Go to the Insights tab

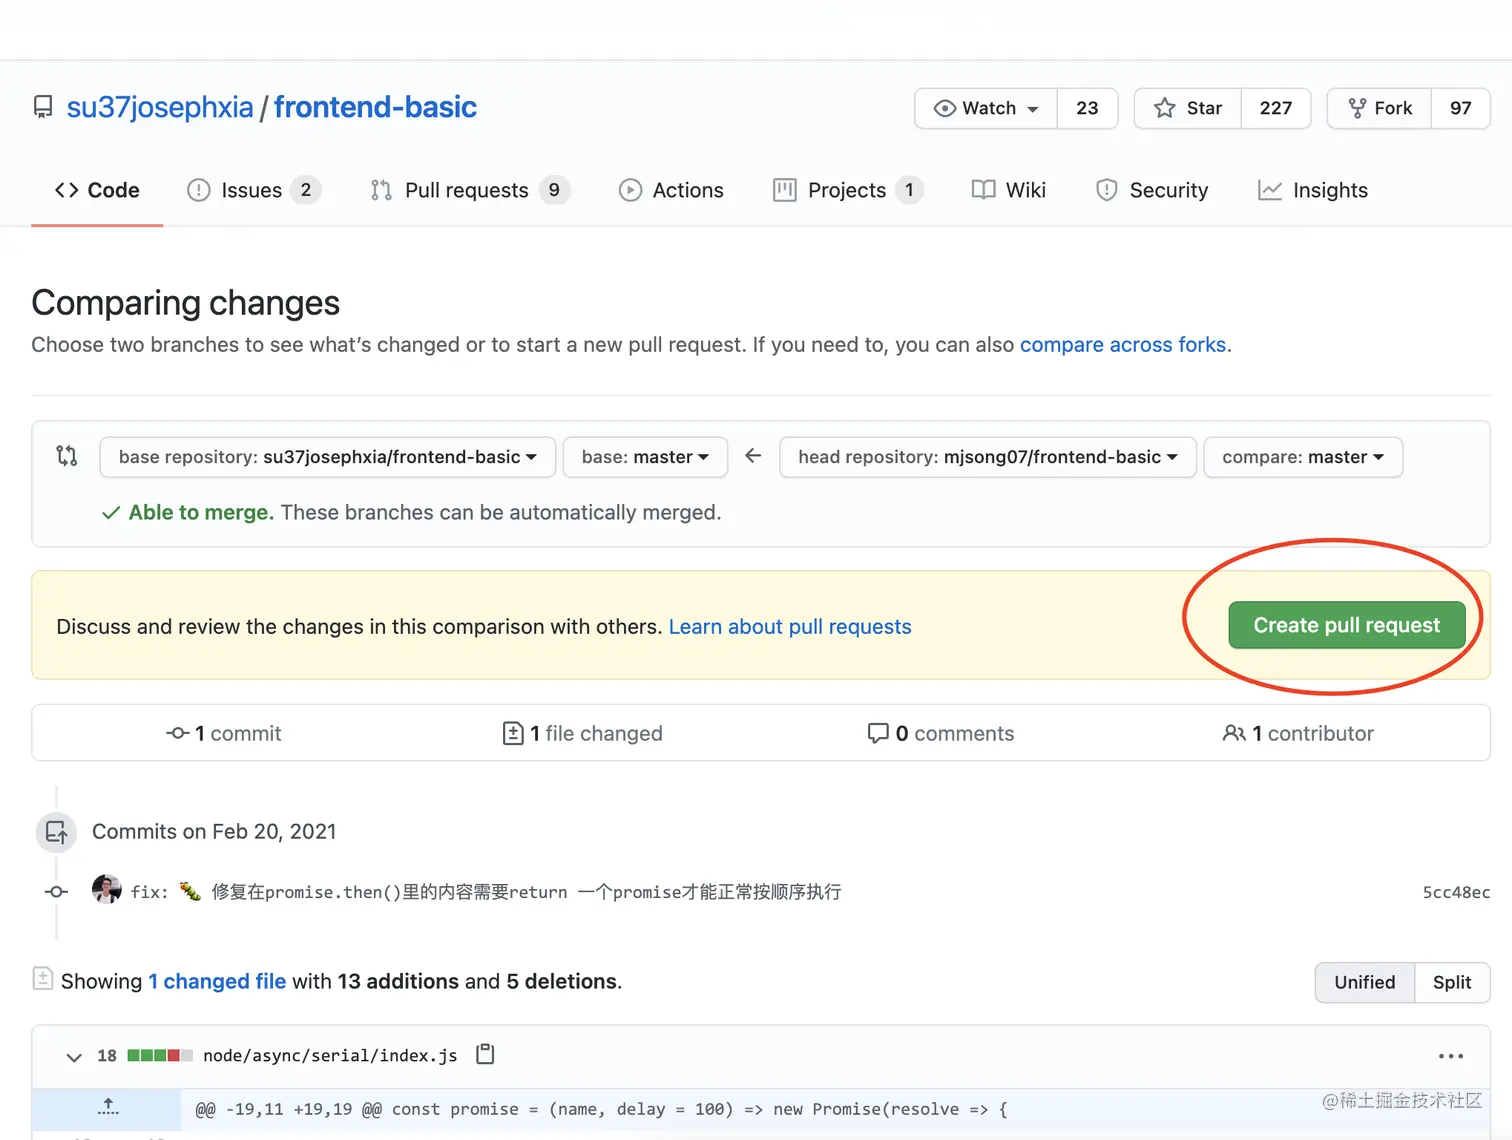tap(1312, 190)
